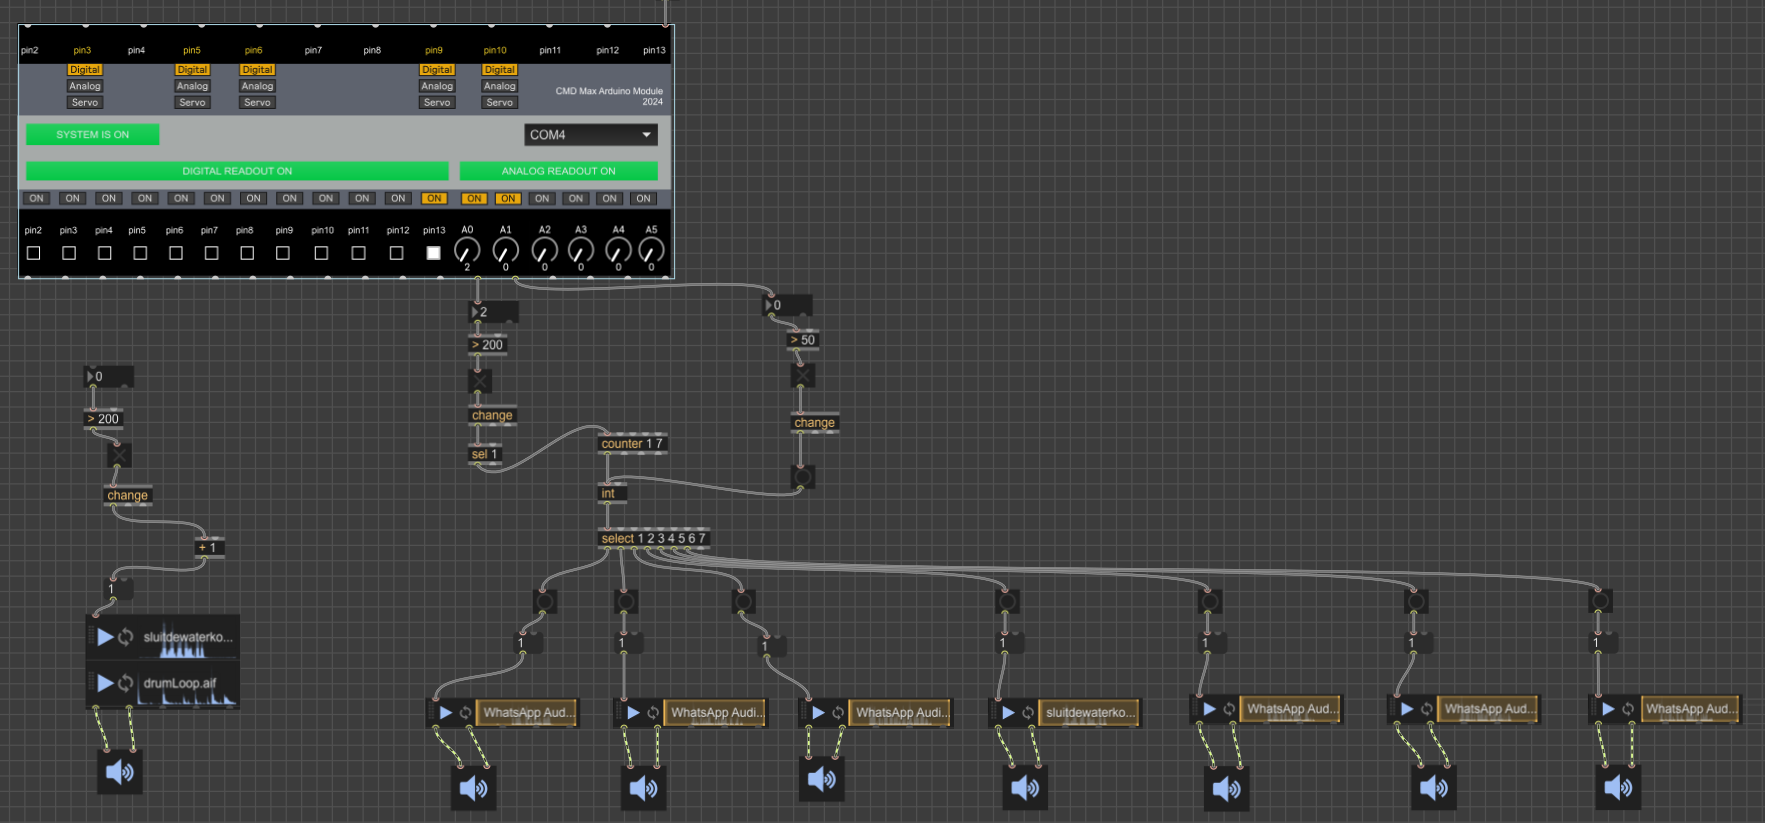Set pin5 mode to Servo
This screenshot has width=1765, height=823.
(192, 102)
